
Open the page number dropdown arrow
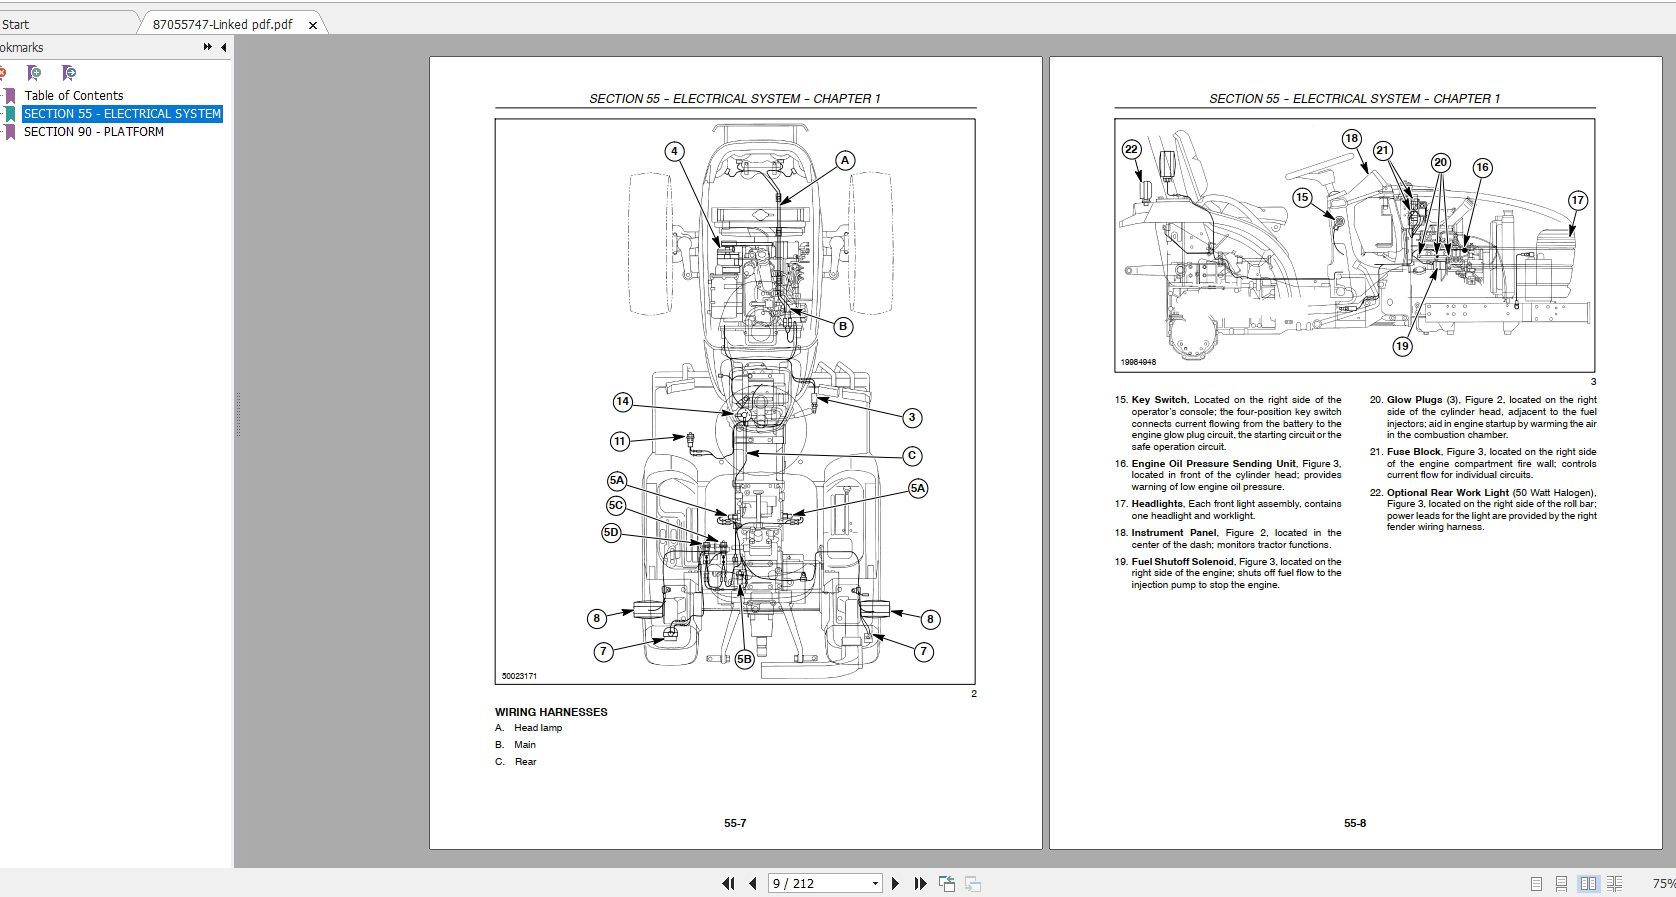tap(876, 883)
